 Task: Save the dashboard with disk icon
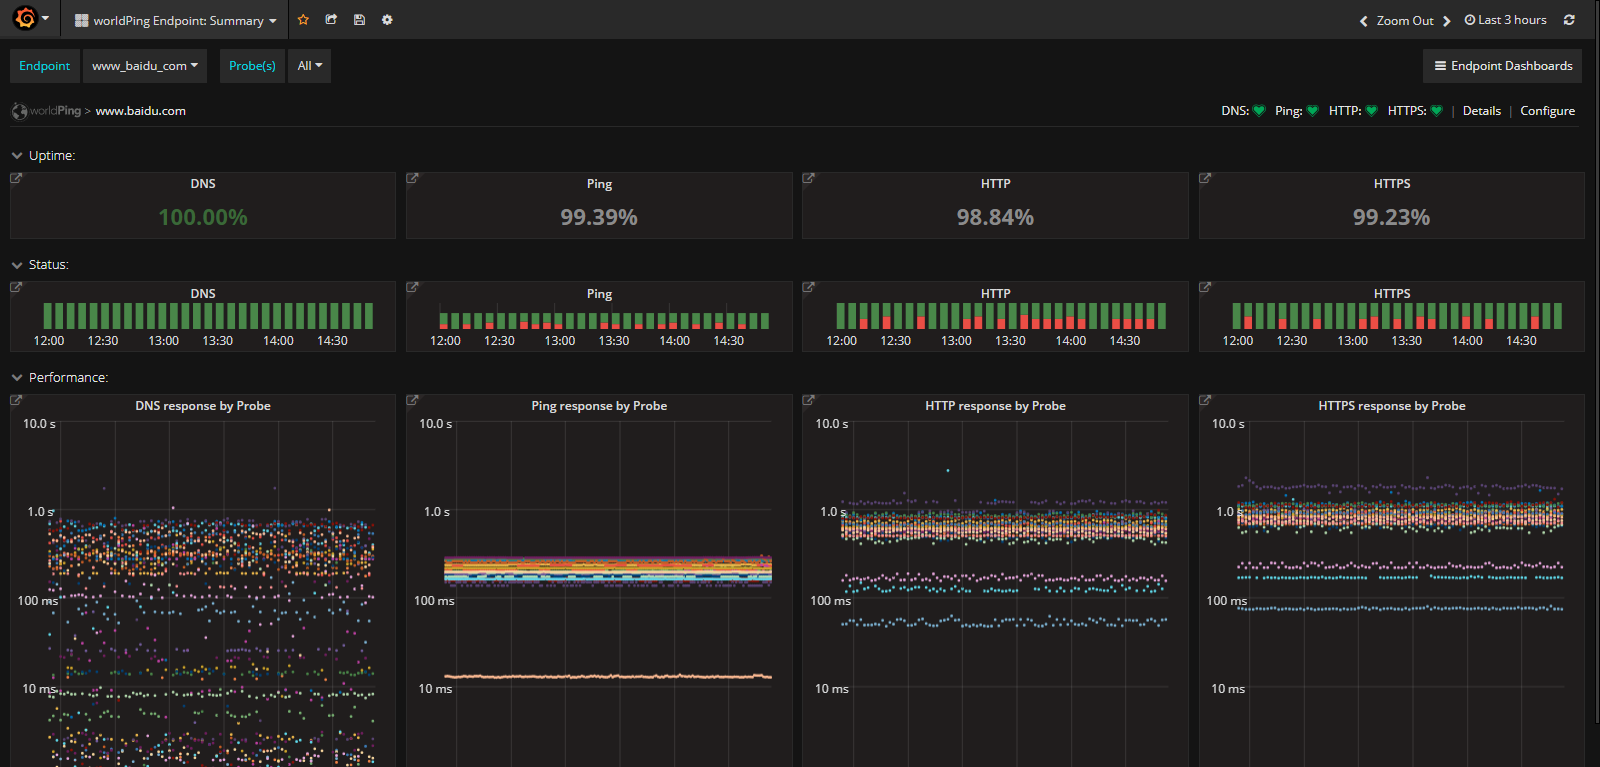pos(359,20)
